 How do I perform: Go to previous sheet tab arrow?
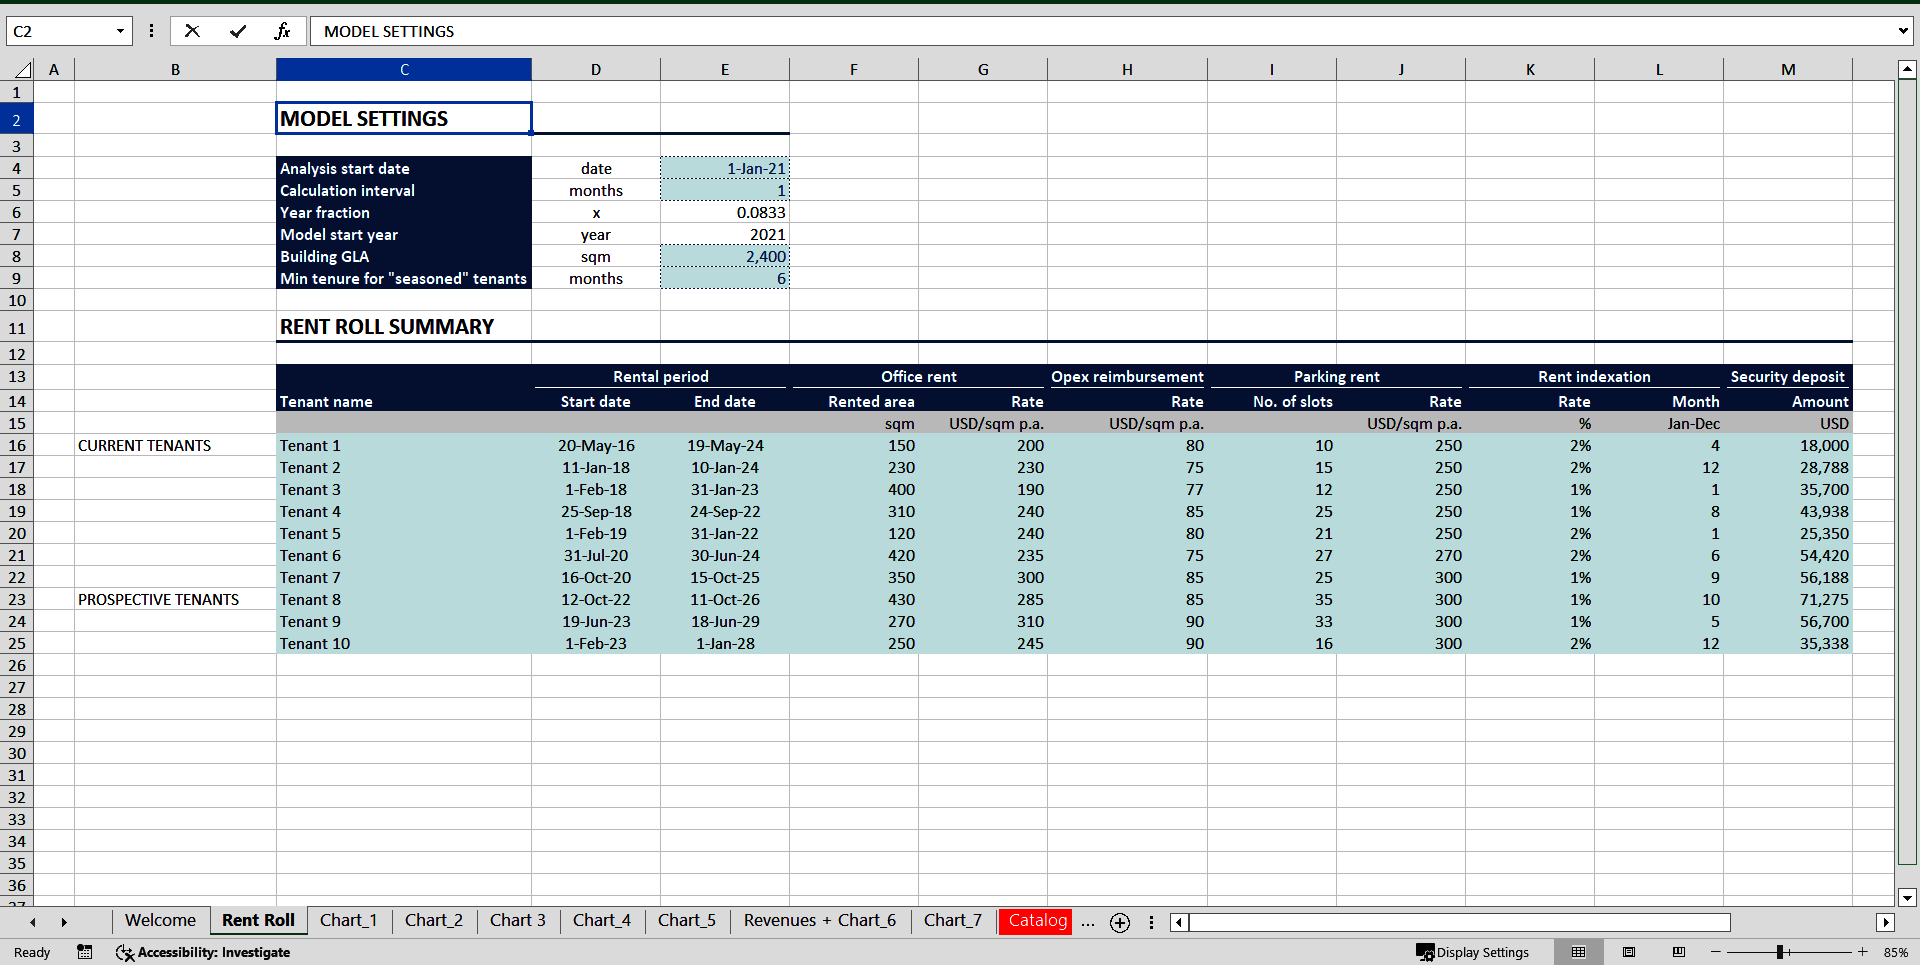point(33,922)
